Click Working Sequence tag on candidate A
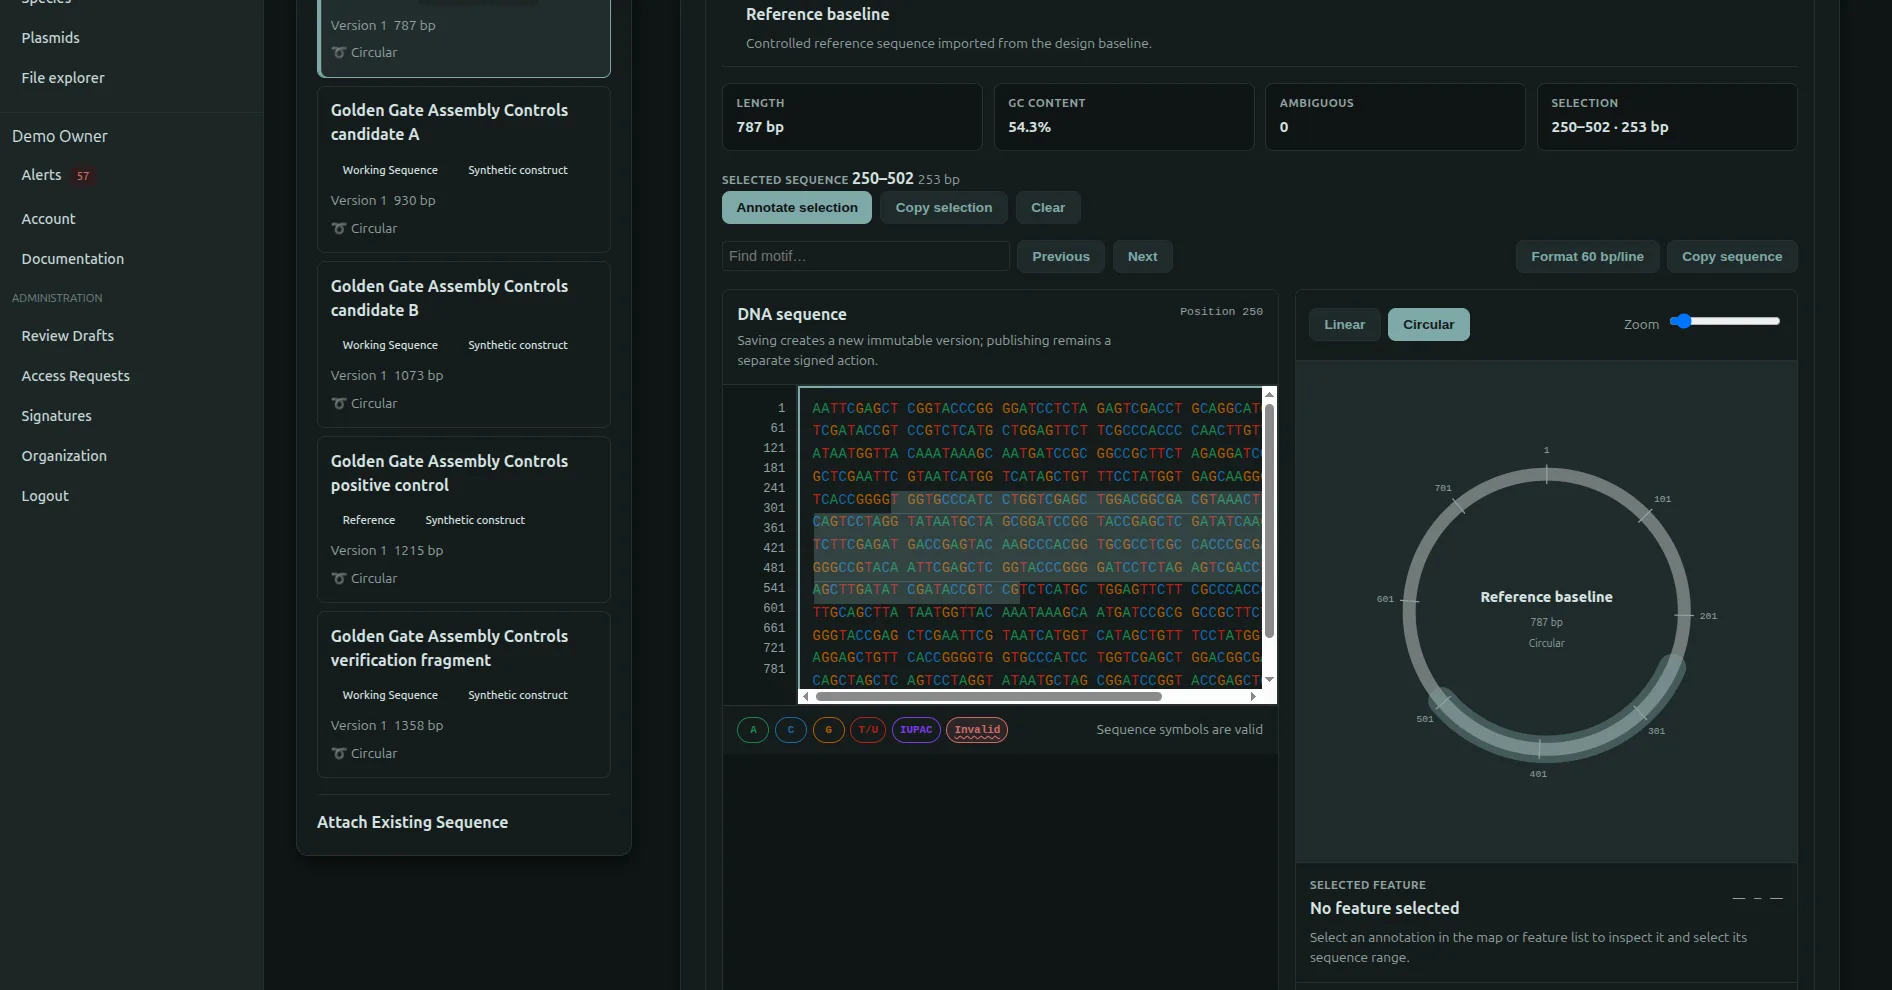Image resolution: width=1892 pixels, height=990 pixels. [390, 170]
